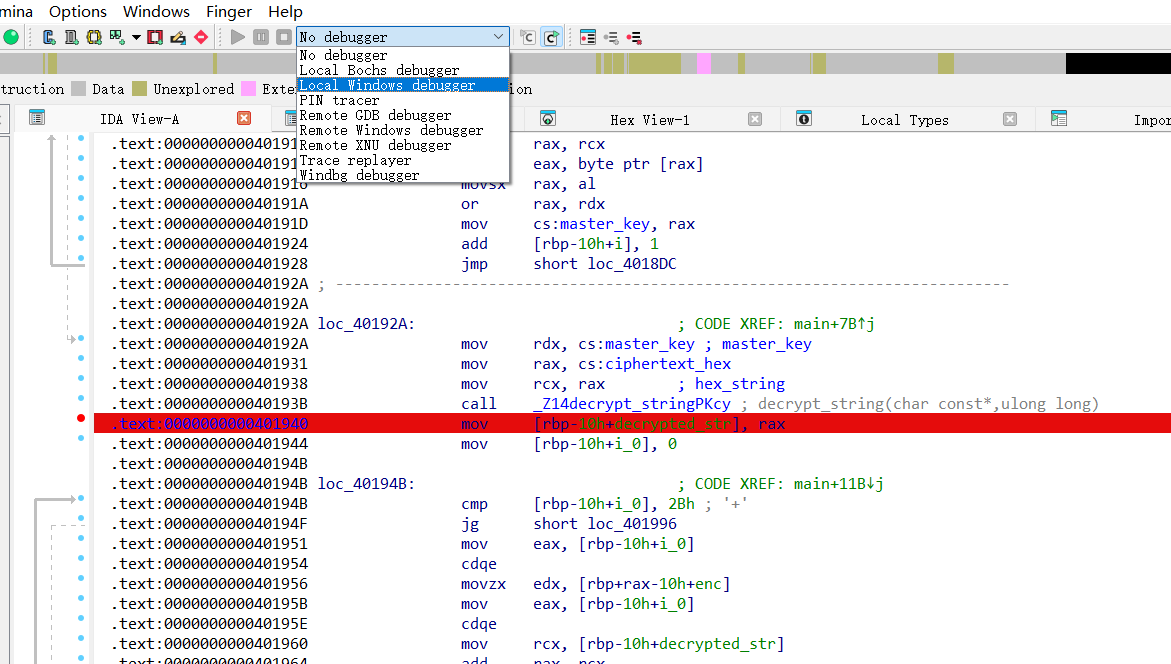Click a position on the navigation band
The image size is (1171, 664).
point(700,62)
